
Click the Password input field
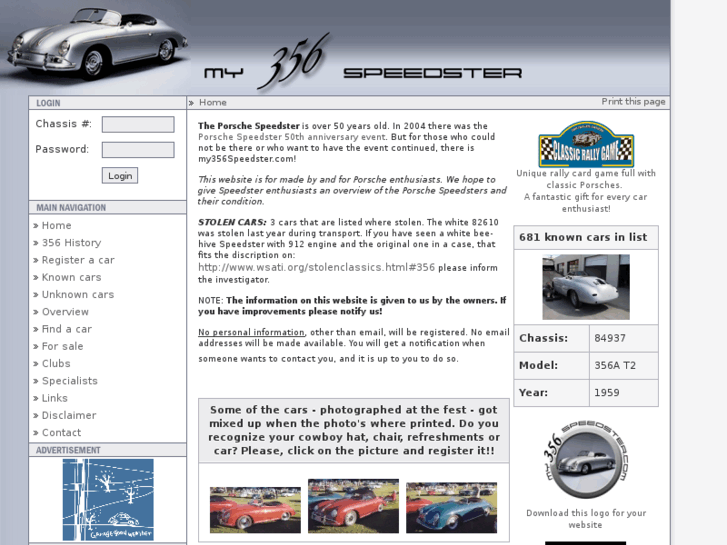138,150
